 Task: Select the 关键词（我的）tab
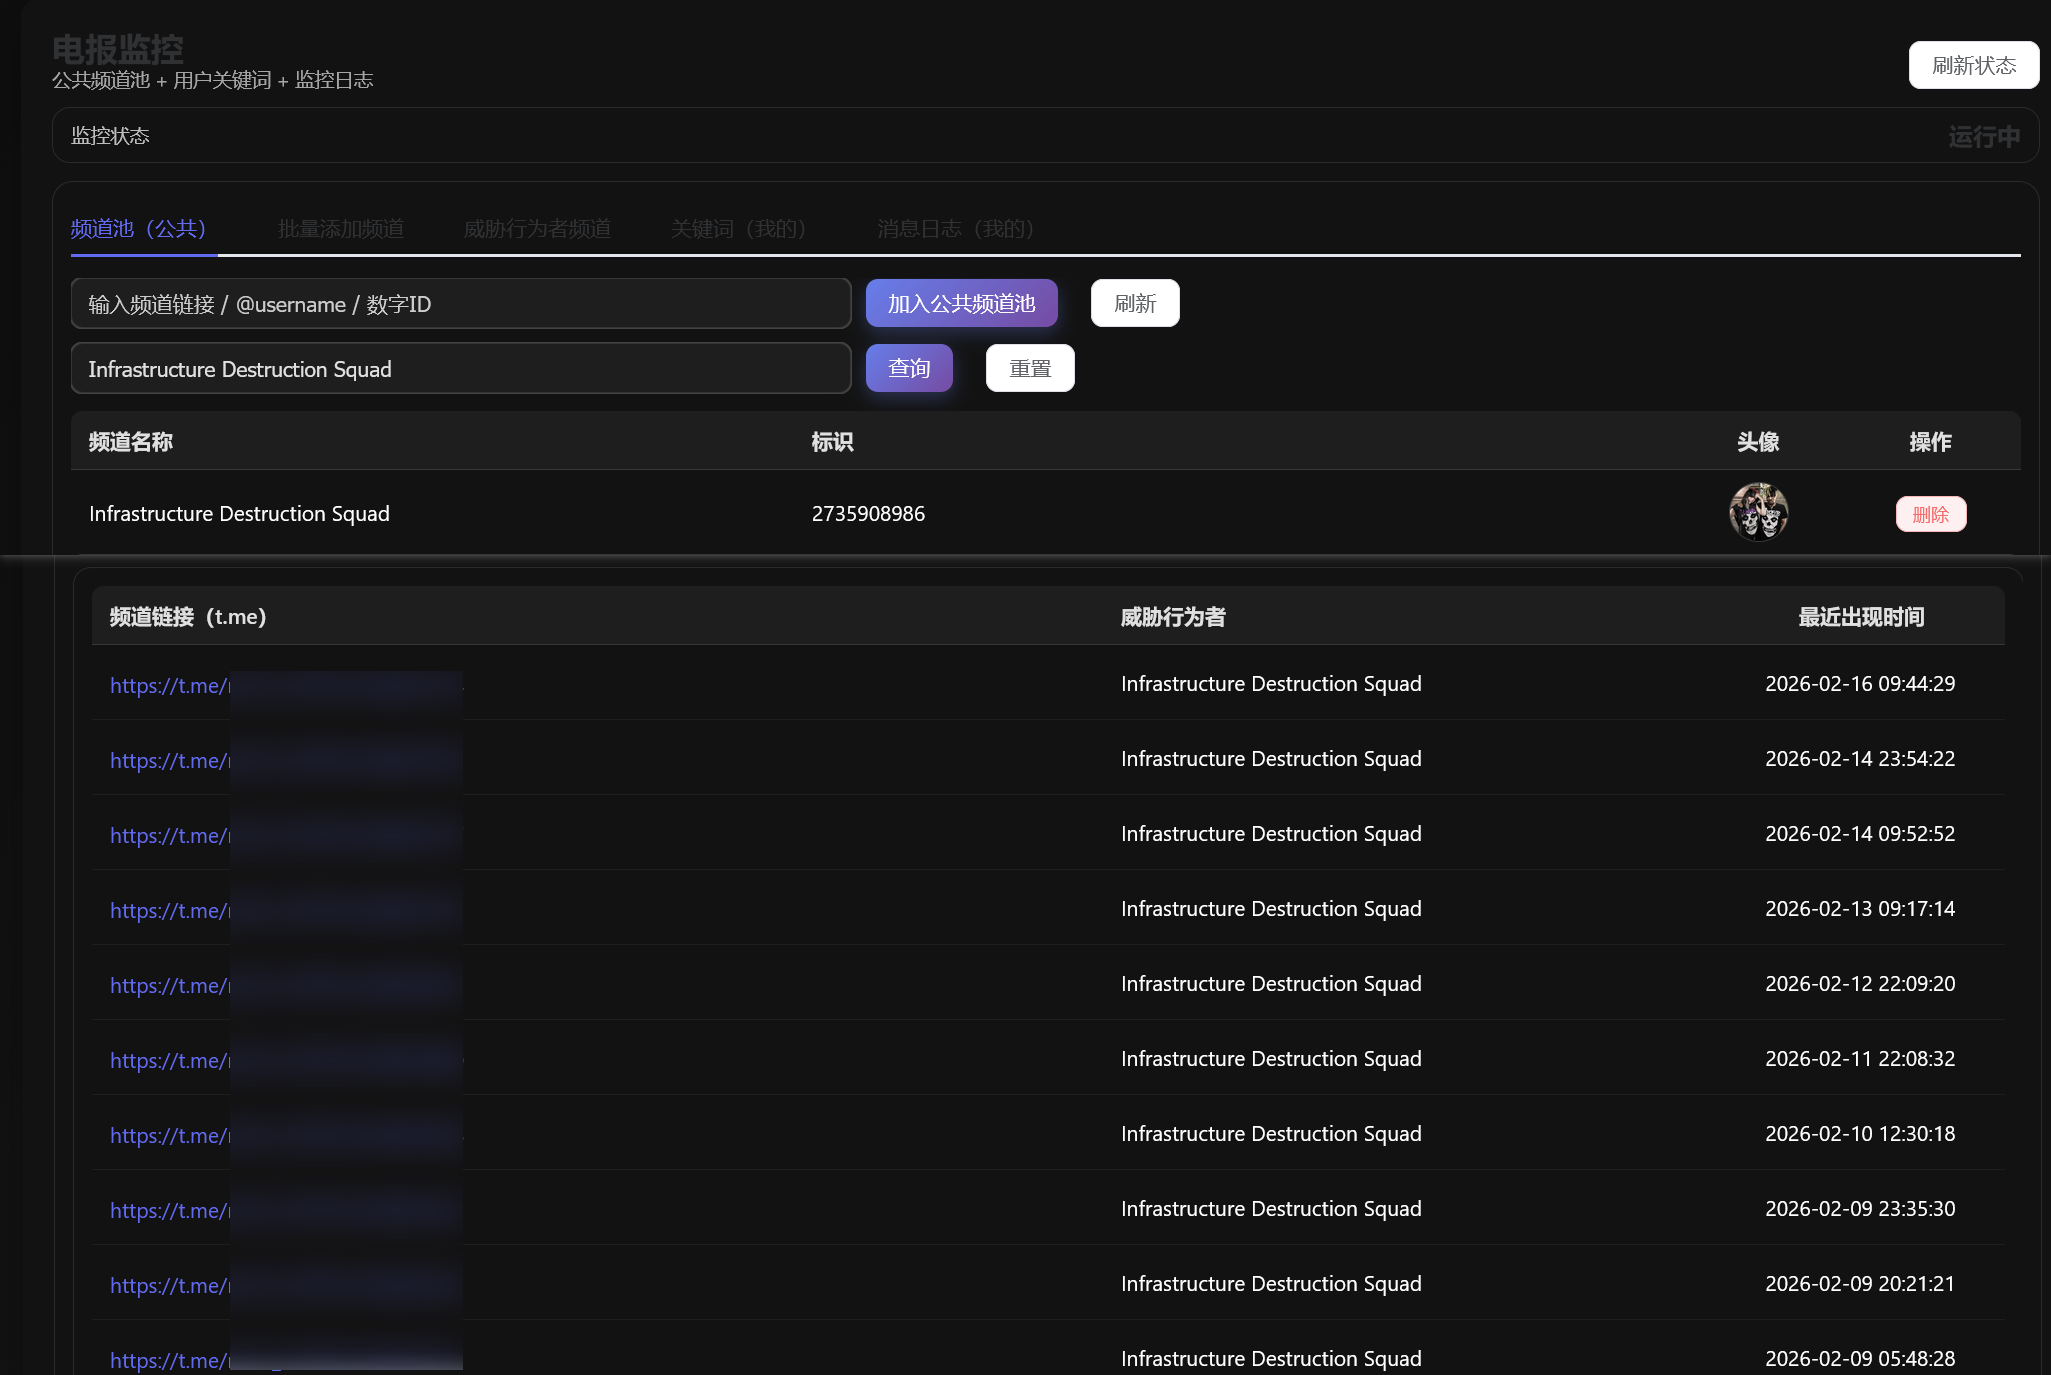click(x=738, y=229)
